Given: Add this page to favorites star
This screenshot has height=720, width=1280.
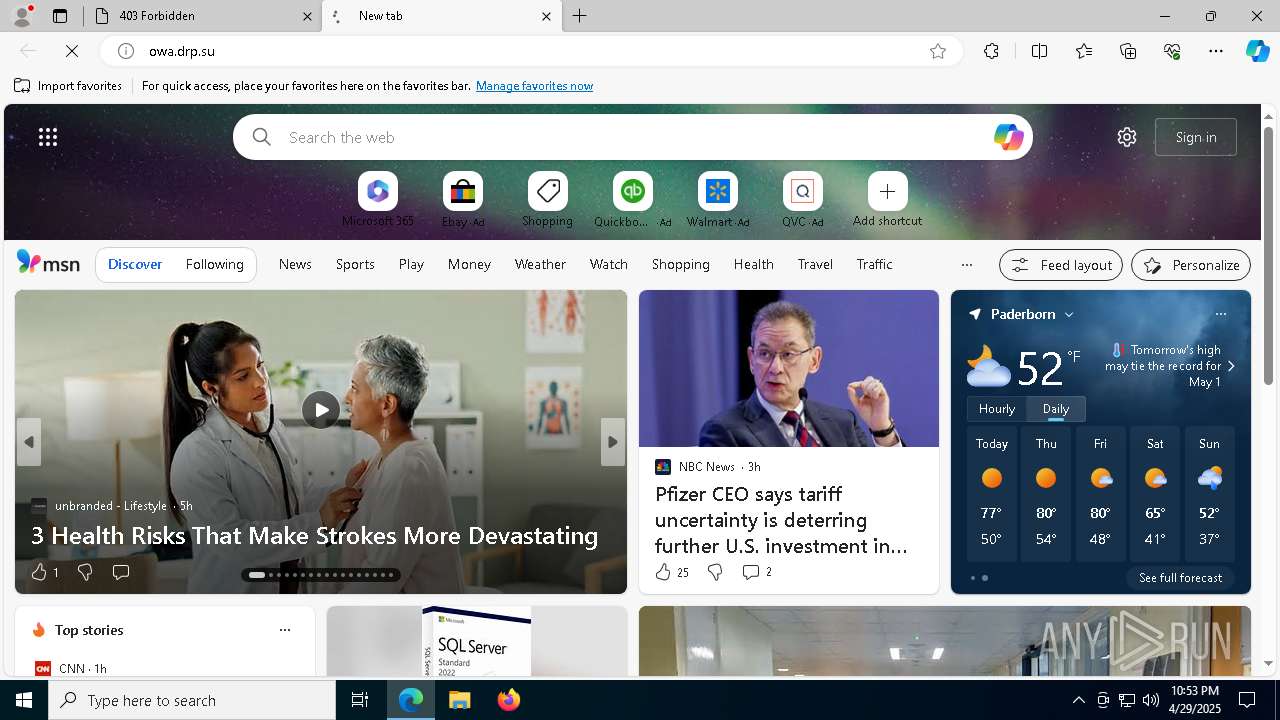Looking at the screenshot, I should pos(937,51).
